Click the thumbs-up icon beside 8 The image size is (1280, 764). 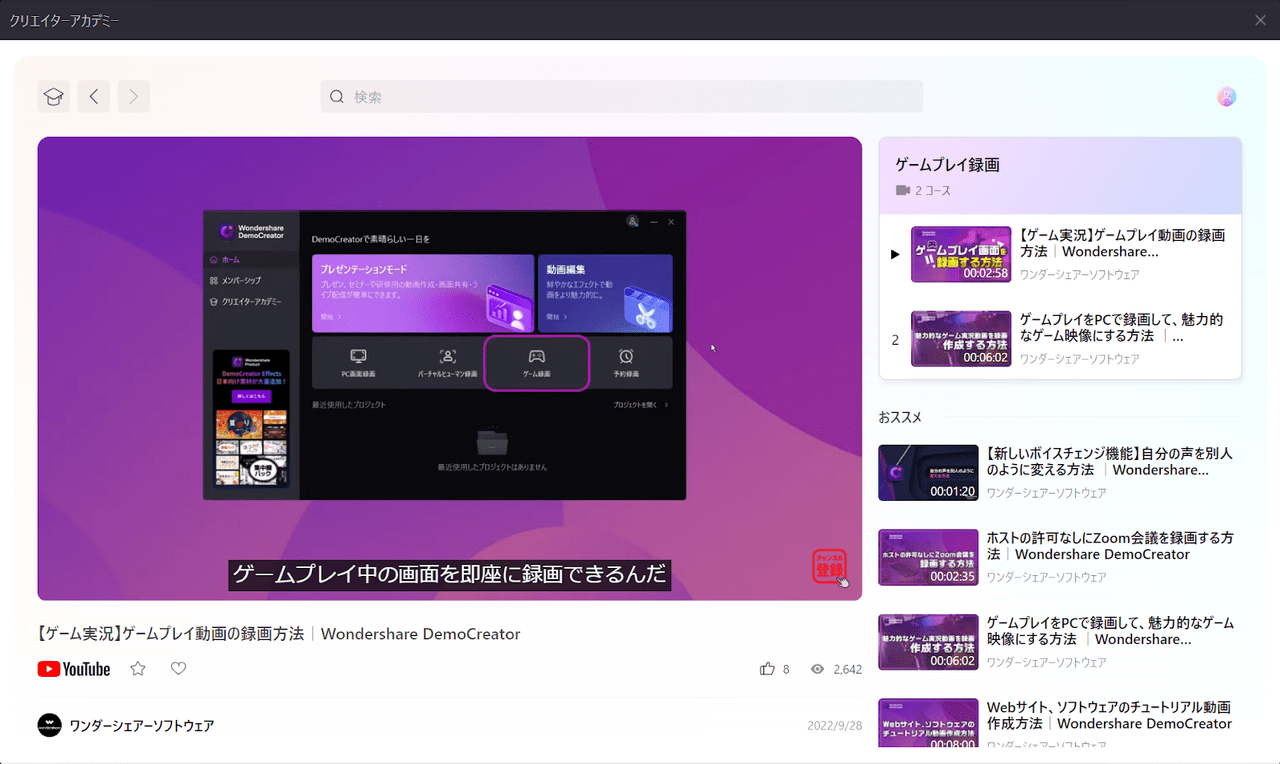click(x=767, y=669)
